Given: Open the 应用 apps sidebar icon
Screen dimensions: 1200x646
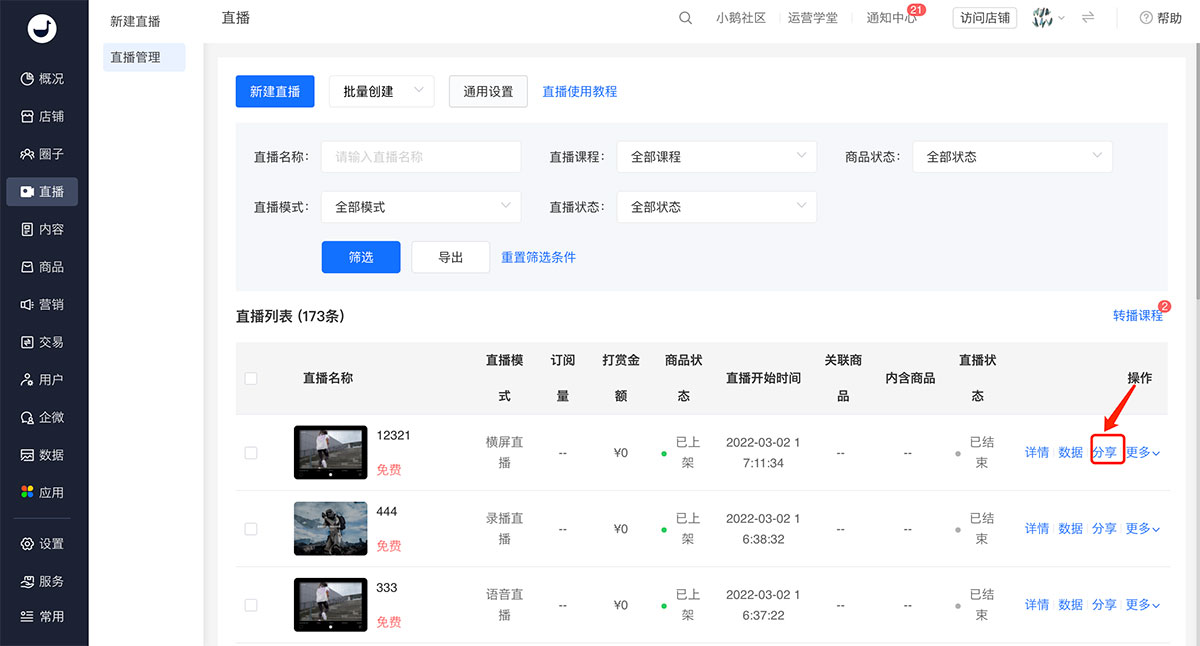Looking at the screenshot, I should click(28, 493).
